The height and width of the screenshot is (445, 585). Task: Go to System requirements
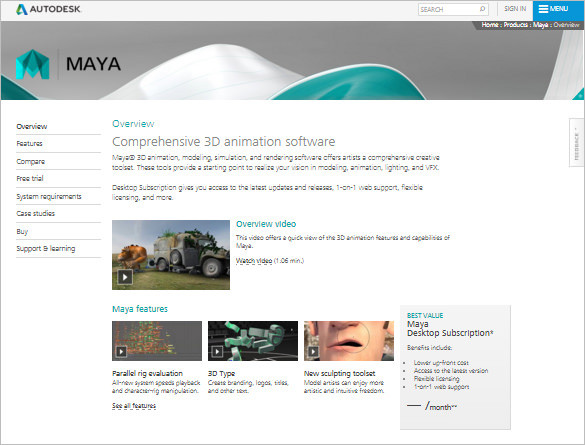49,196
